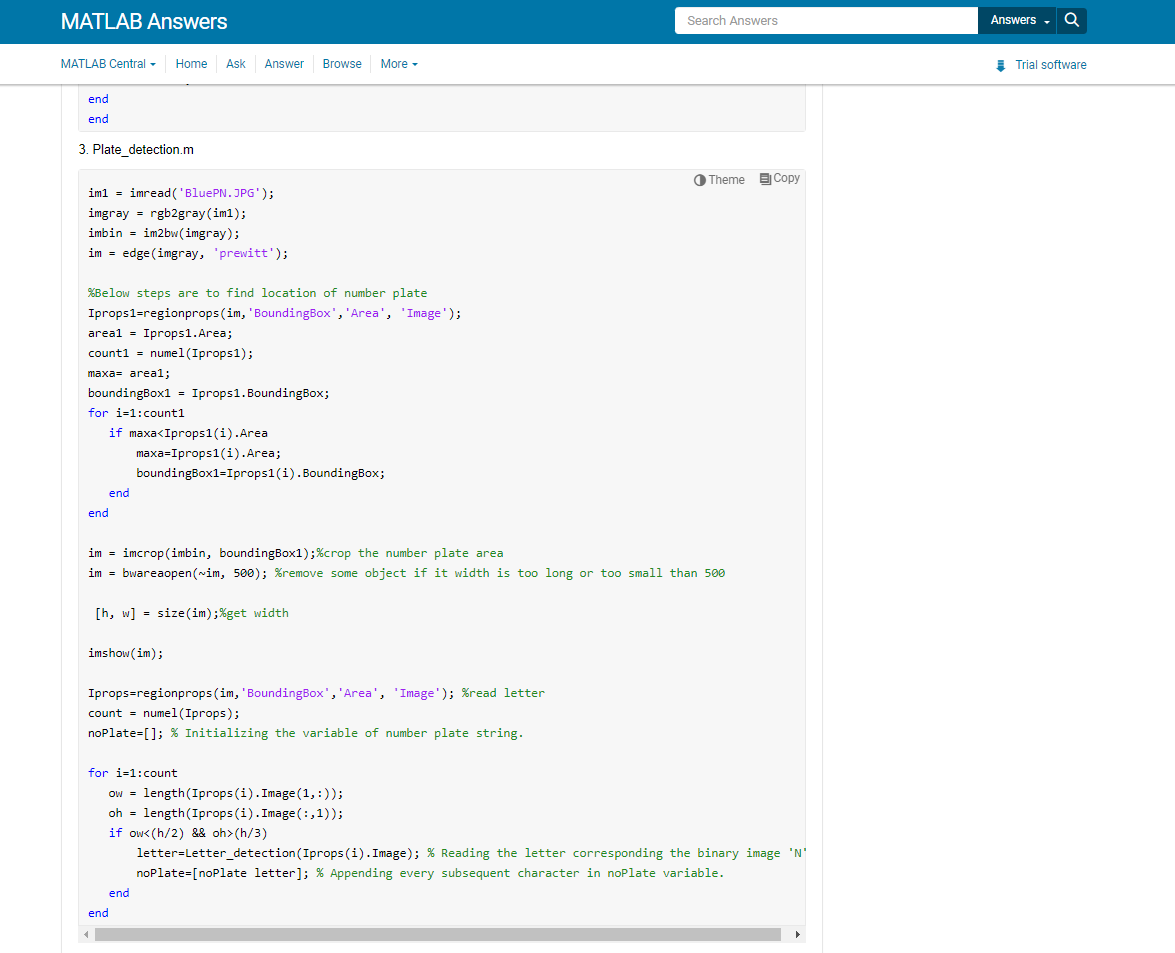Click the 'if ow<(h/2) && oh>(h/3)' line
1175x953 pixels.
(188, 833)
